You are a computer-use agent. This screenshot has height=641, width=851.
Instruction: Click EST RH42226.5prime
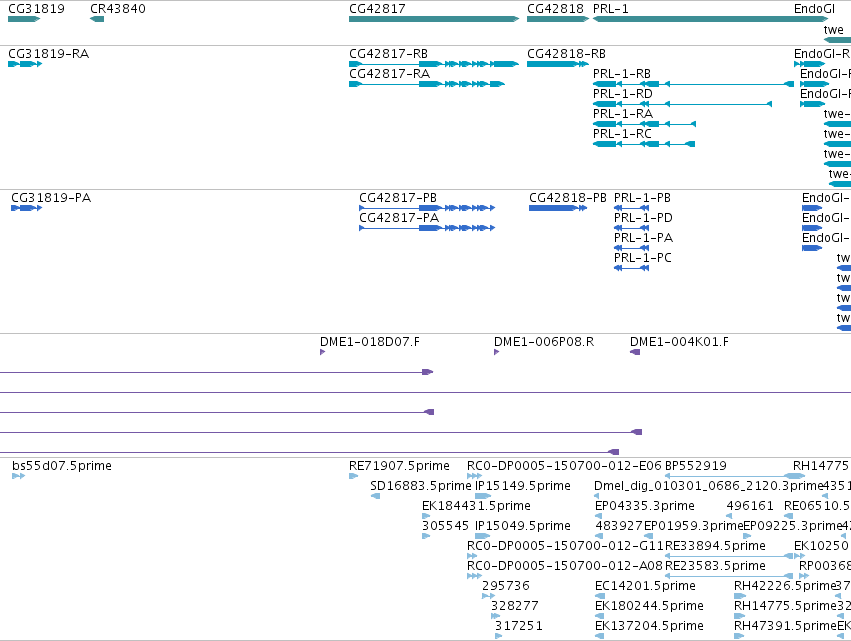coord(740,596)
